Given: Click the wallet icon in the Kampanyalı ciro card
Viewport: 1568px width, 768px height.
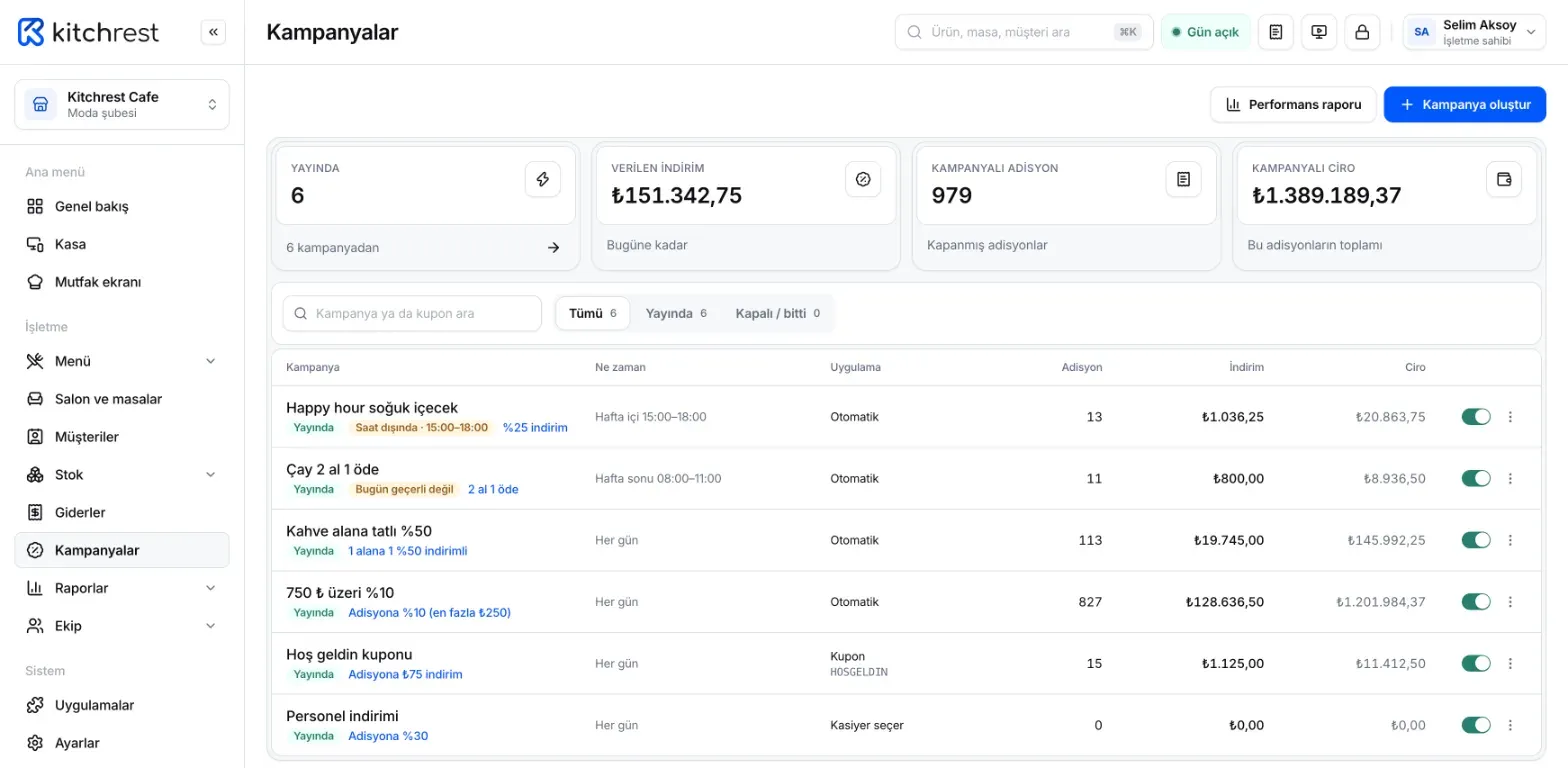Looking at the screenshot, I should point(1504,179).
